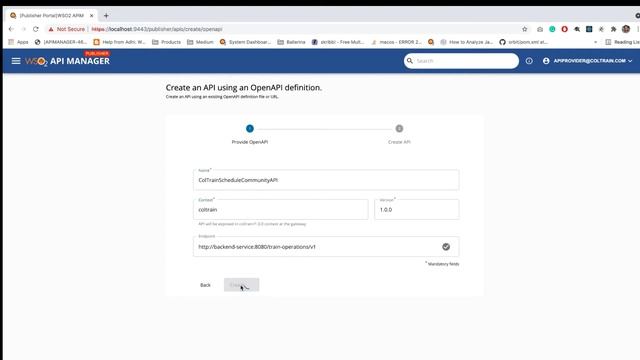Click the green circle extension icon

(552, 29)
